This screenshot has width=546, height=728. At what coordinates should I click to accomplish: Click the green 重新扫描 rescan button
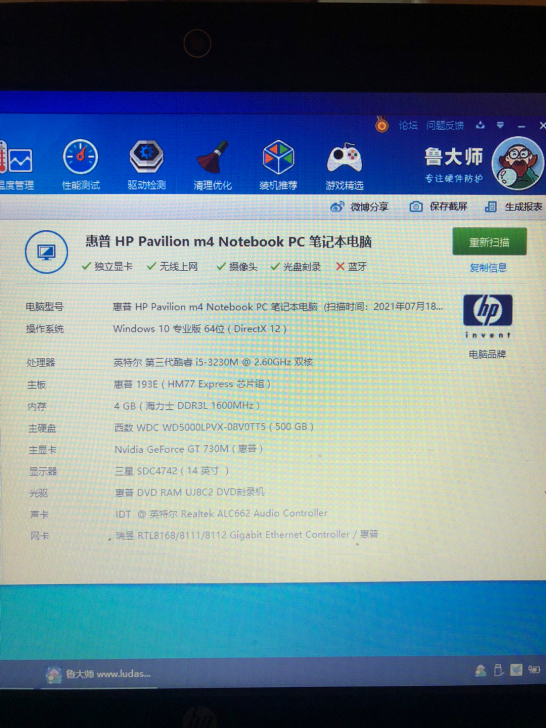(489, 241)
